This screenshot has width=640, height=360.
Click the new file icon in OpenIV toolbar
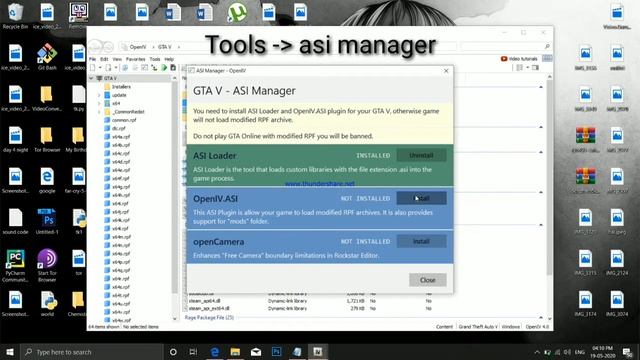(93, 68)
